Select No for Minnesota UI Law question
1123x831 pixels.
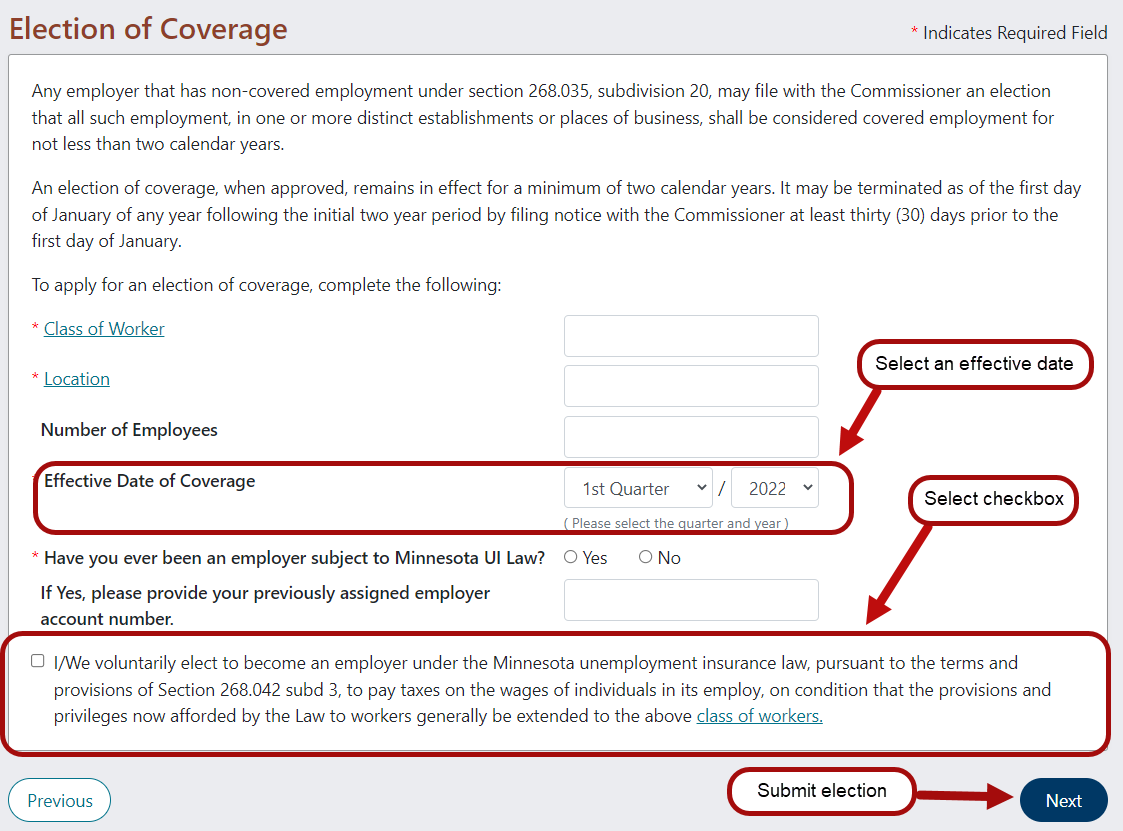point(646,557)
